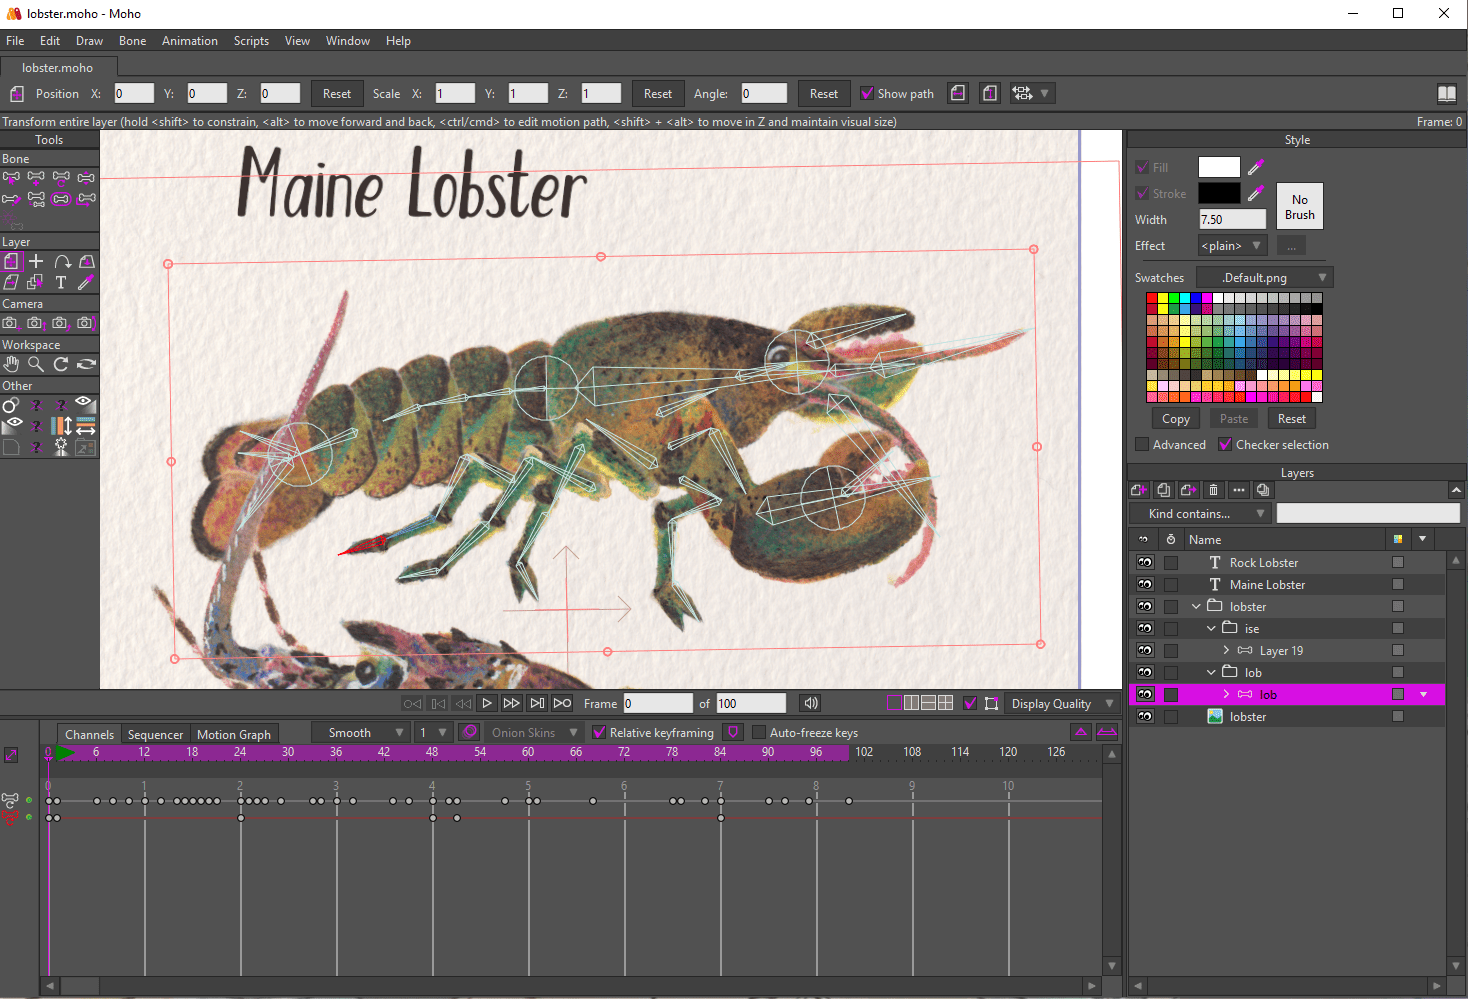Click the Onion Skins circle icon

pos(470,732)
